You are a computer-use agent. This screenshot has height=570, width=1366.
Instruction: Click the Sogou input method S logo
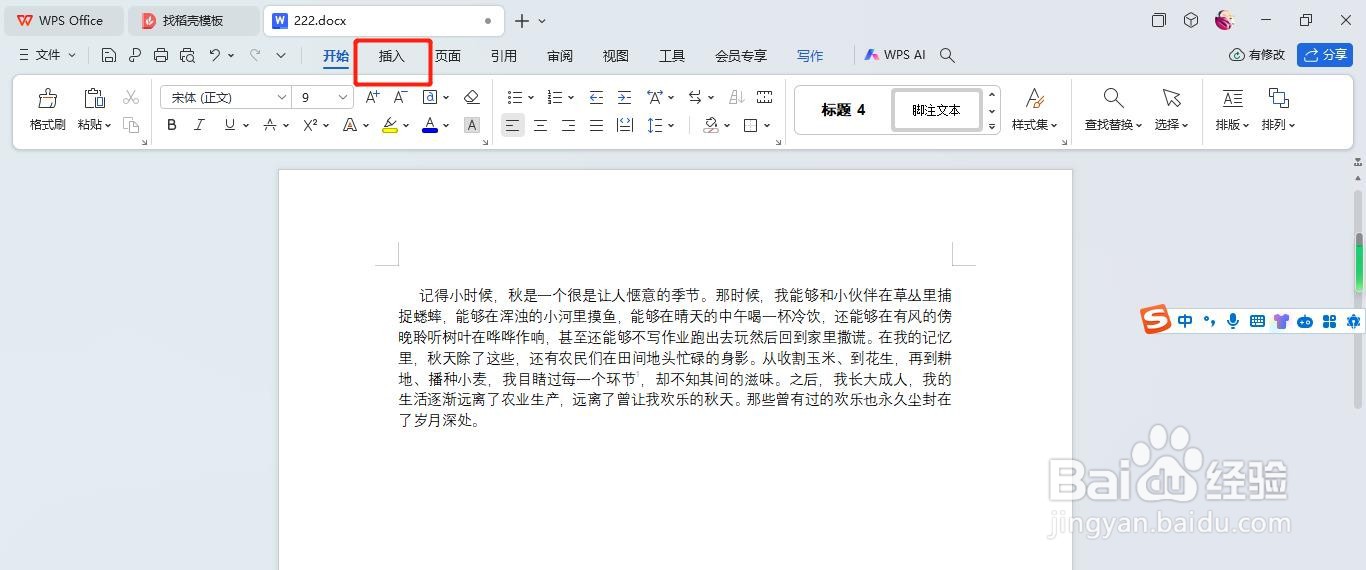pyautogui.click(x=1156, y=320)
